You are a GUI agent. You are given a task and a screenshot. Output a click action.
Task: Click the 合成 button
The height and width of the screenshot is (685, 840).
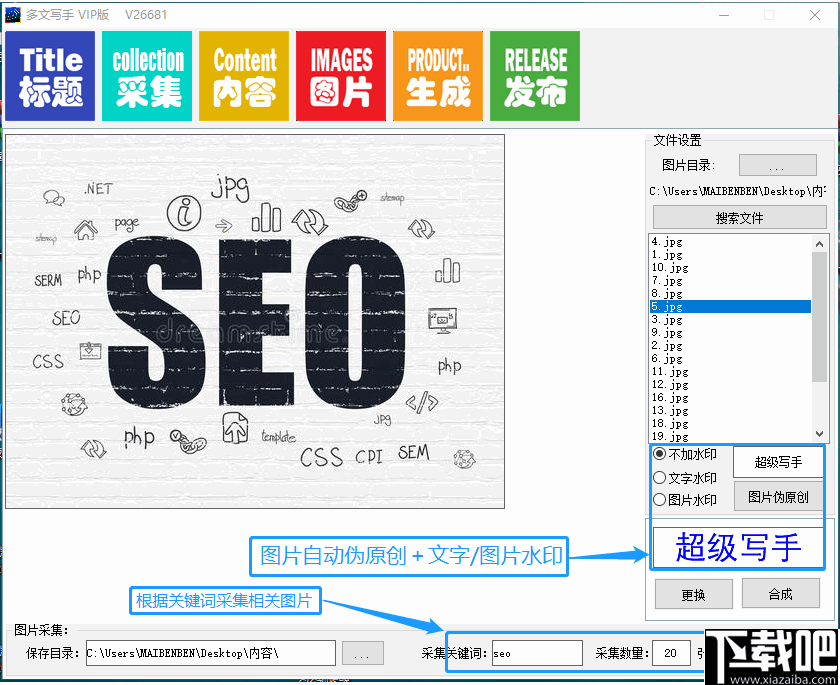coord(780,593)
